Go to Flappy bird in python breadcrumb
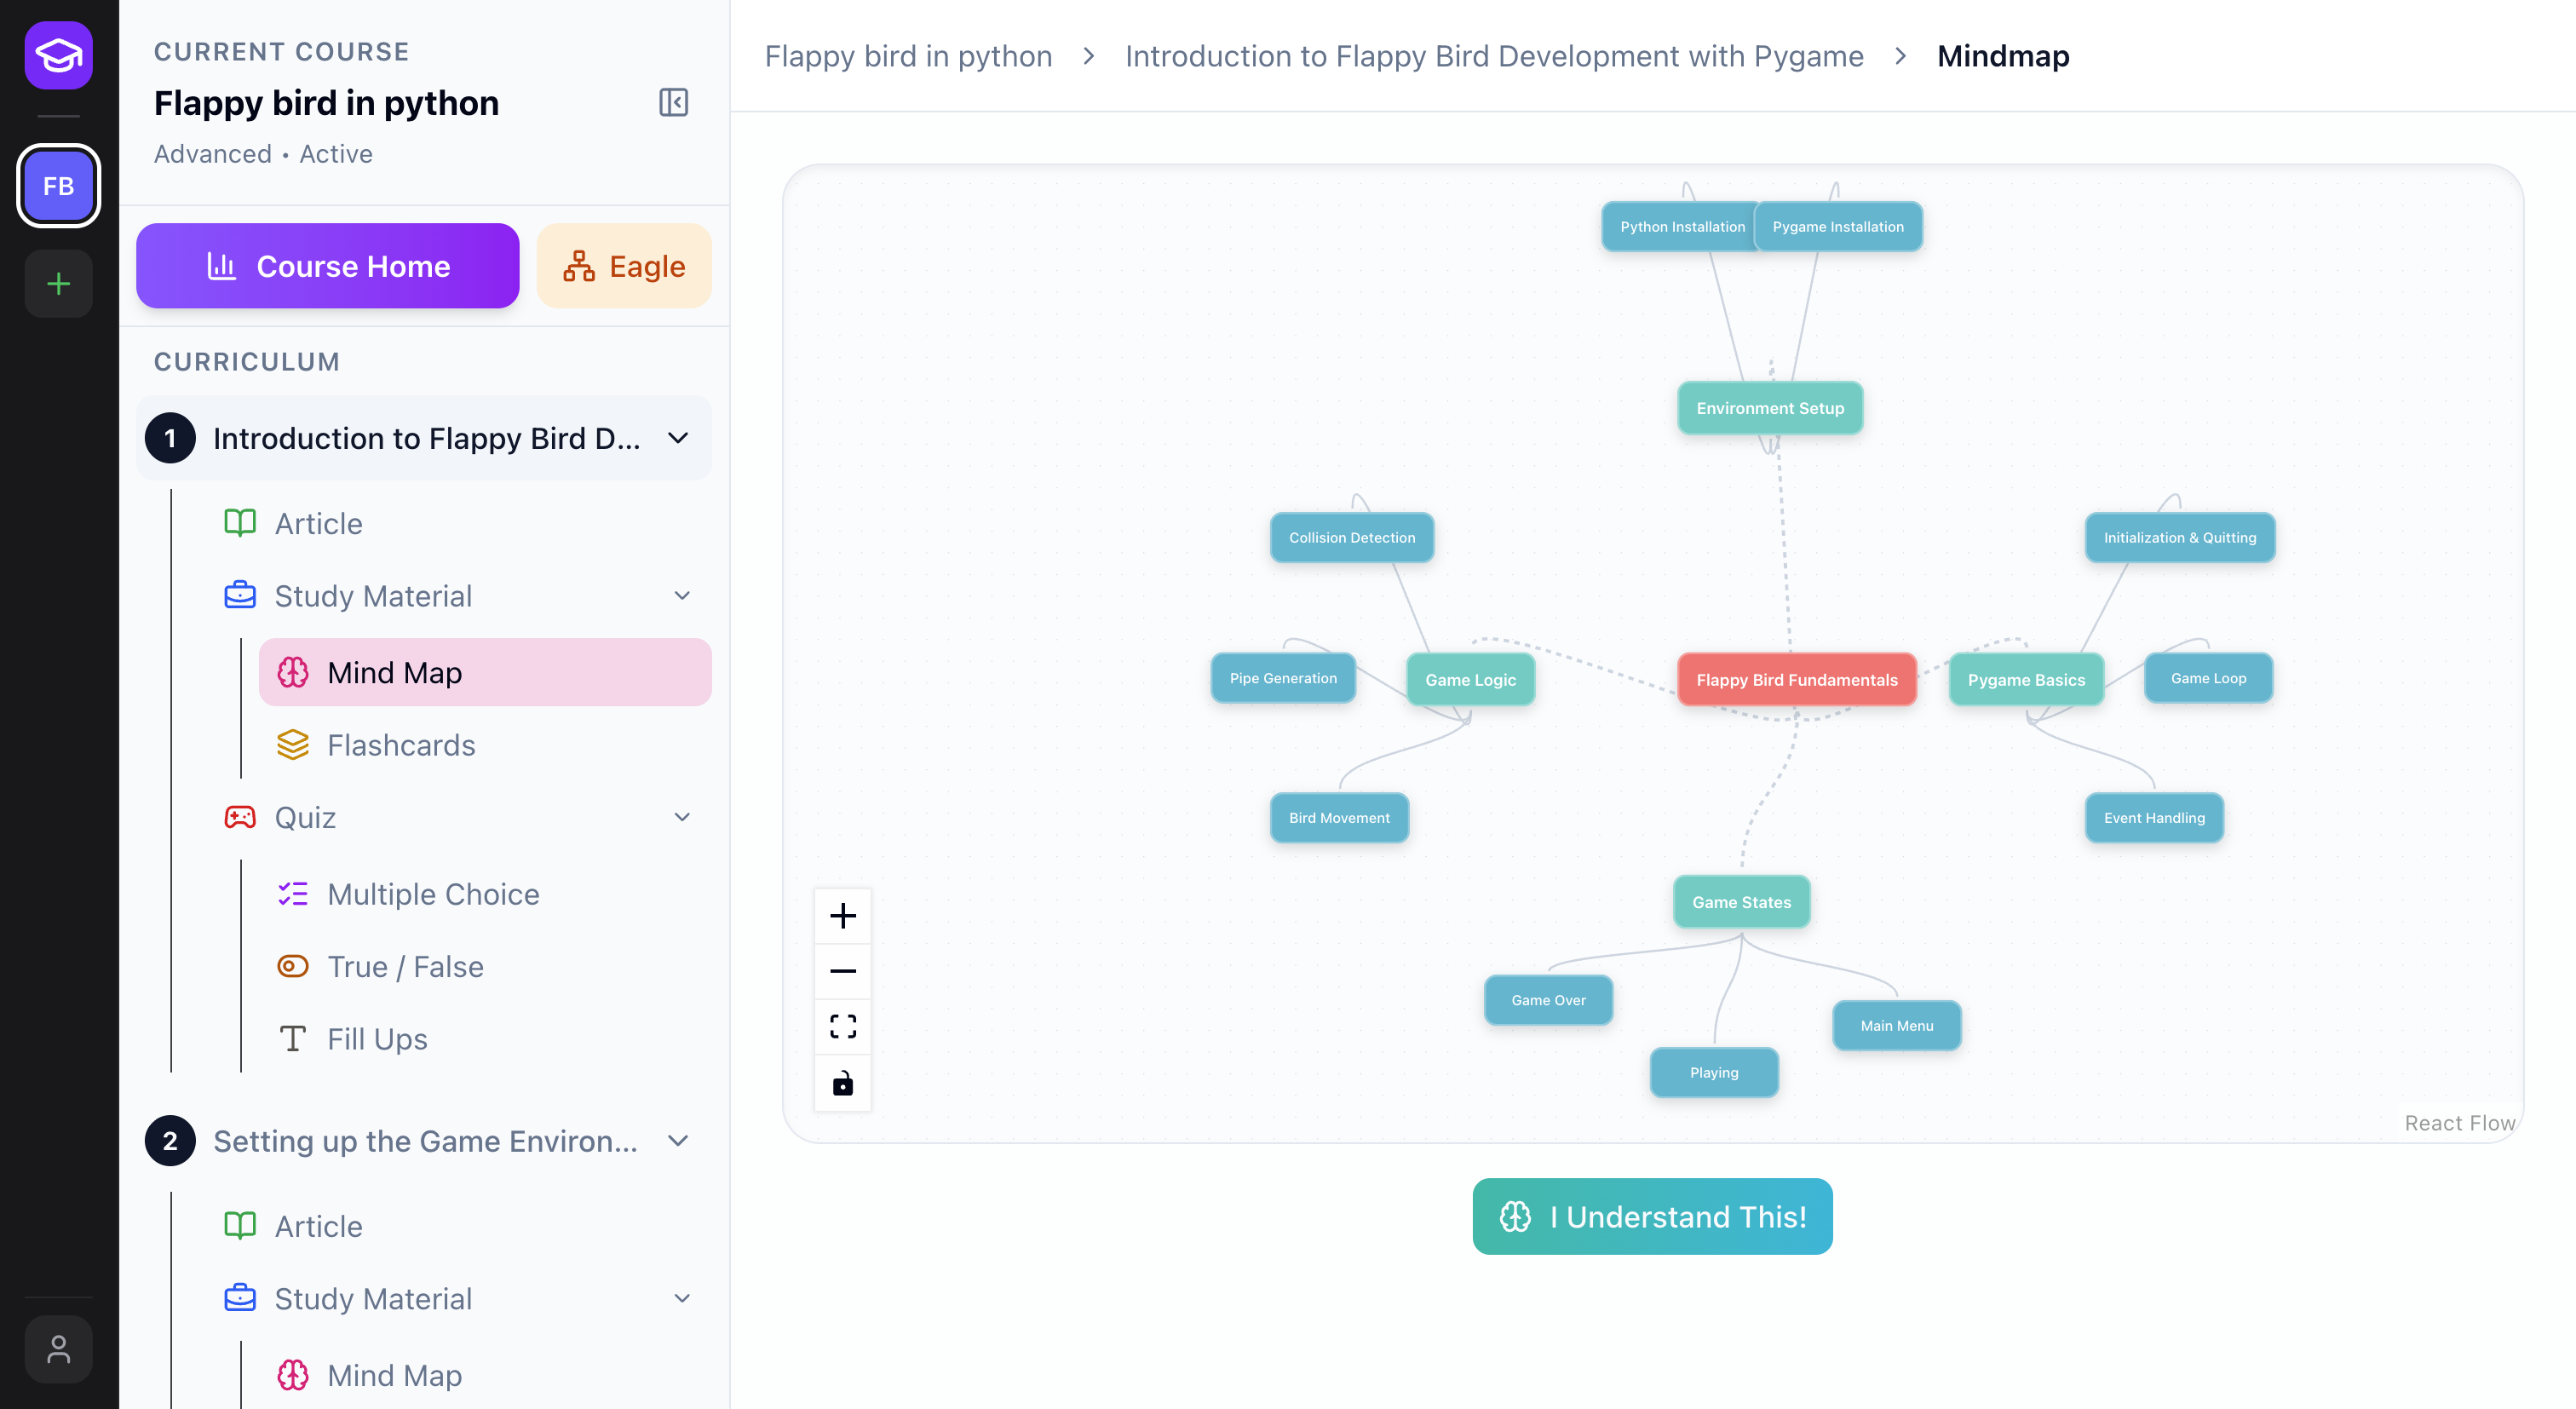This screenshot has width=2576, height=1409. coord(908,56)
